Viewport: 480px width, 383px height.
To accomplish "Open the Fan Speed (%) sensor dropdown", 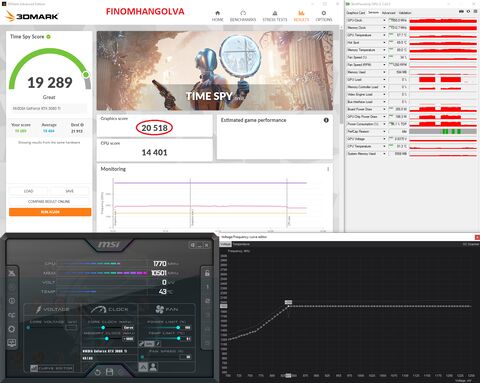I will click(x=384, y=57).
